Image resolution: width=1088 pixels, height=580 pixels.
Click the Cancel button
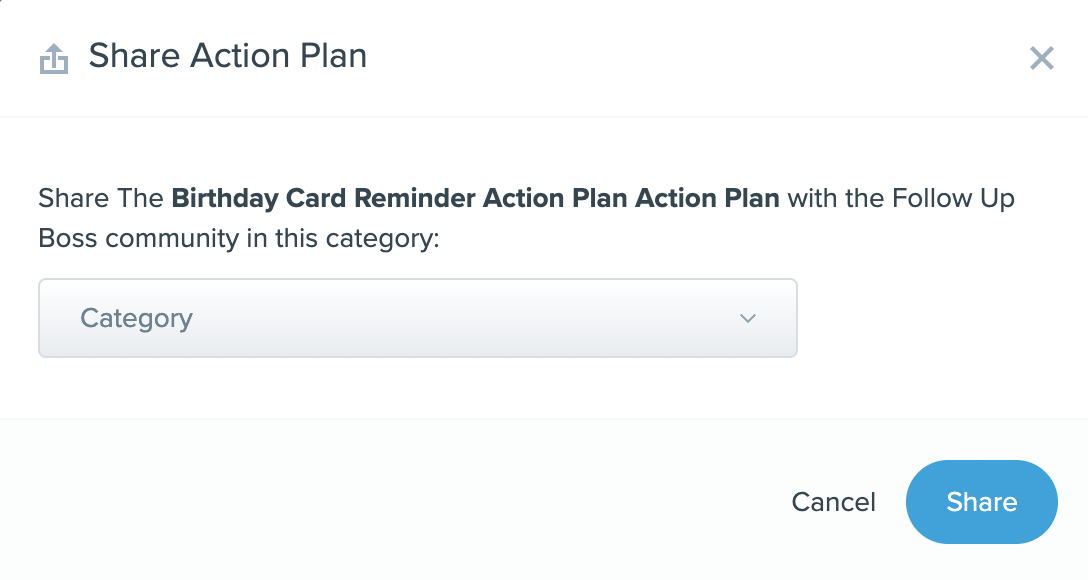833,502
